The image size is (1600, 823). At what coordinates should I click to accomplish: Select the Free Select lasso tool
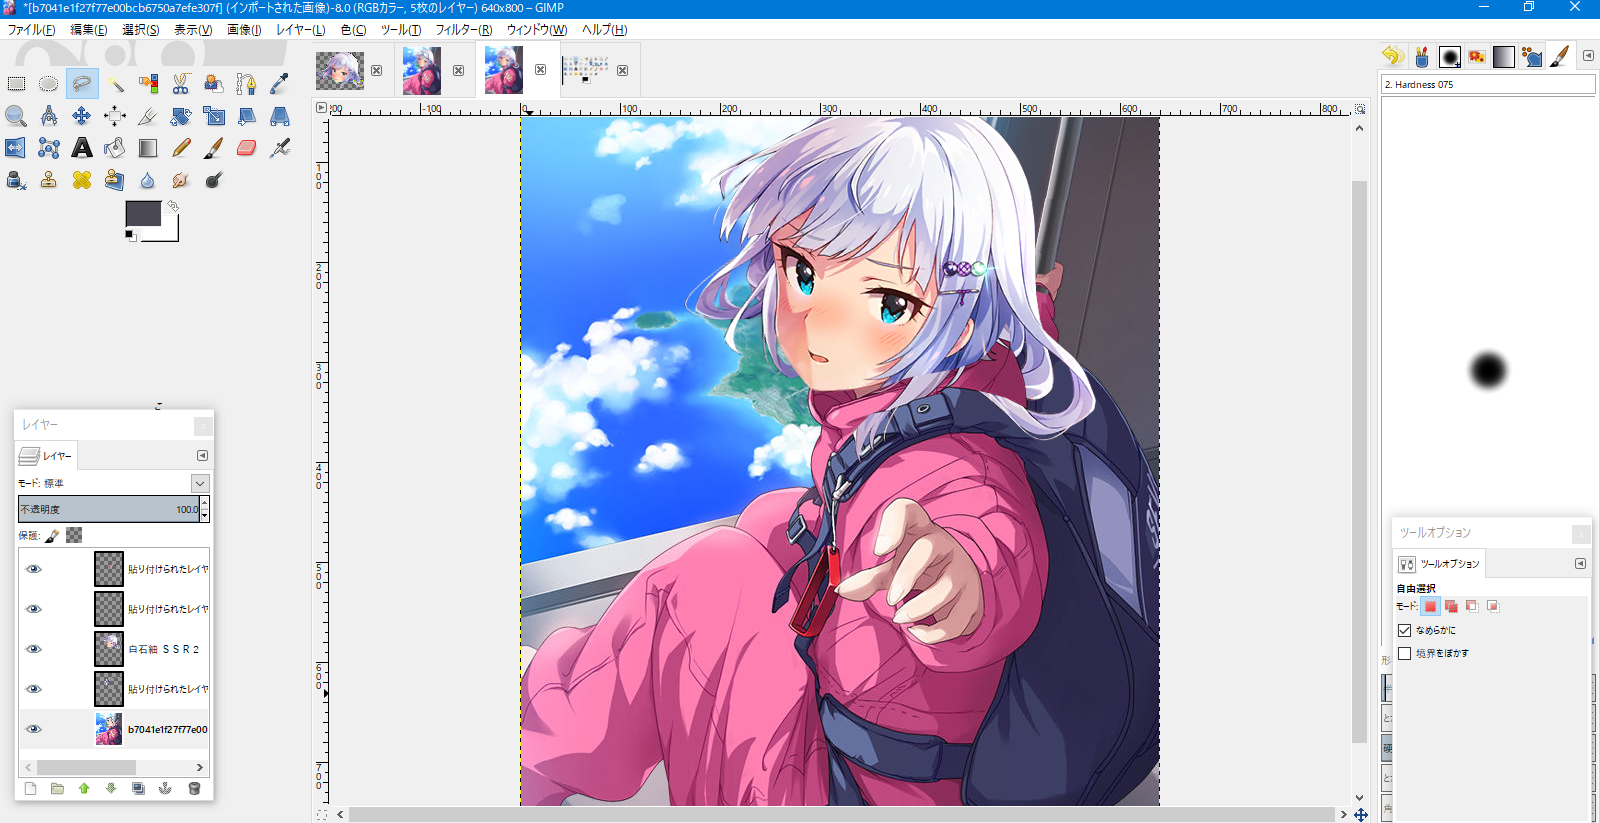(x=82, y=84)
